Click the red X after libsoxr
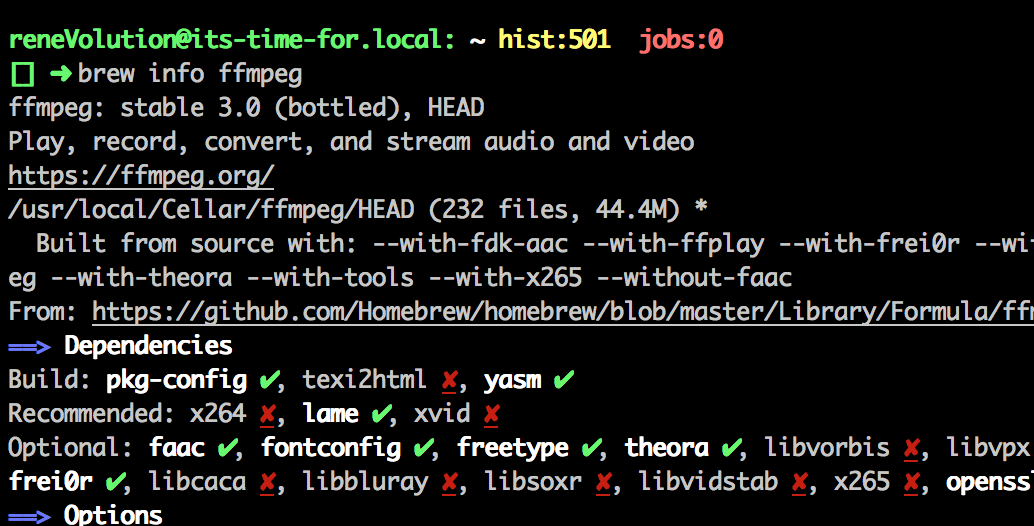Viewport: 1034px width, 526px height. click(x=603, y=482)
